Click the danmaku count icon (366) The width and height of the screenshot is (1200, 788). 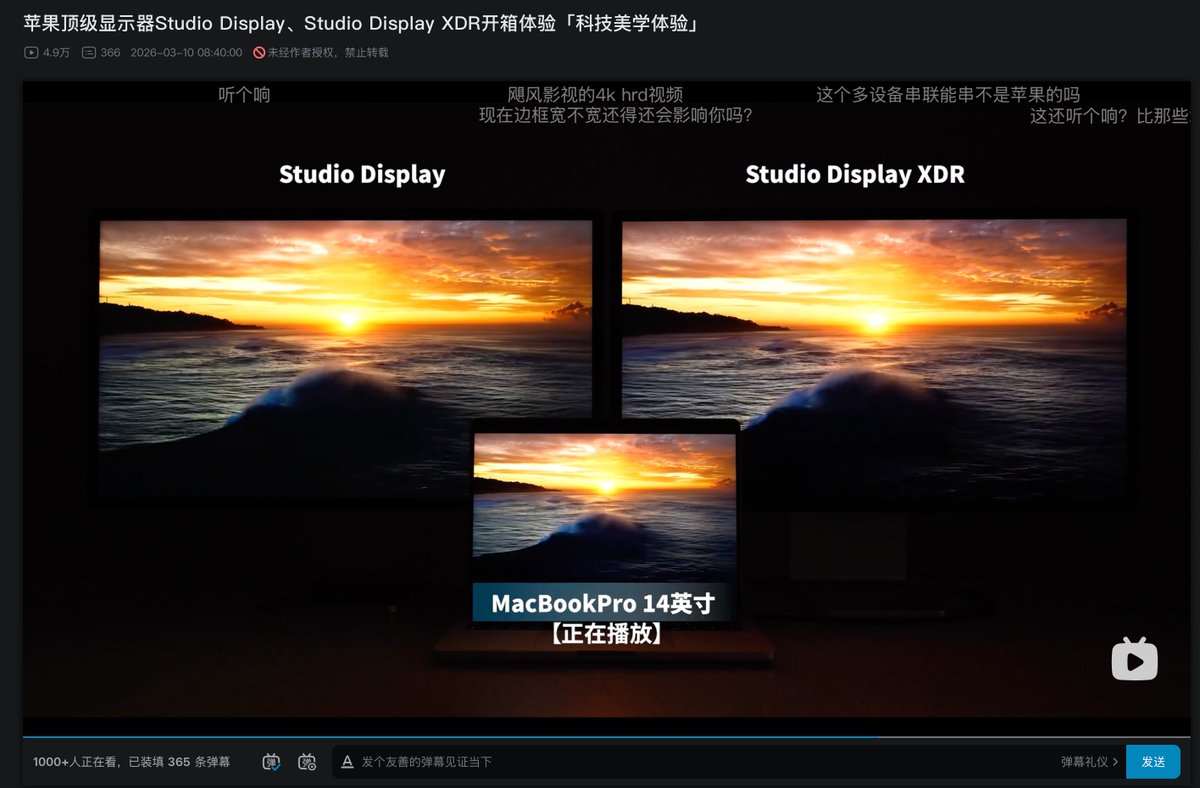click(x=88, y=52)
